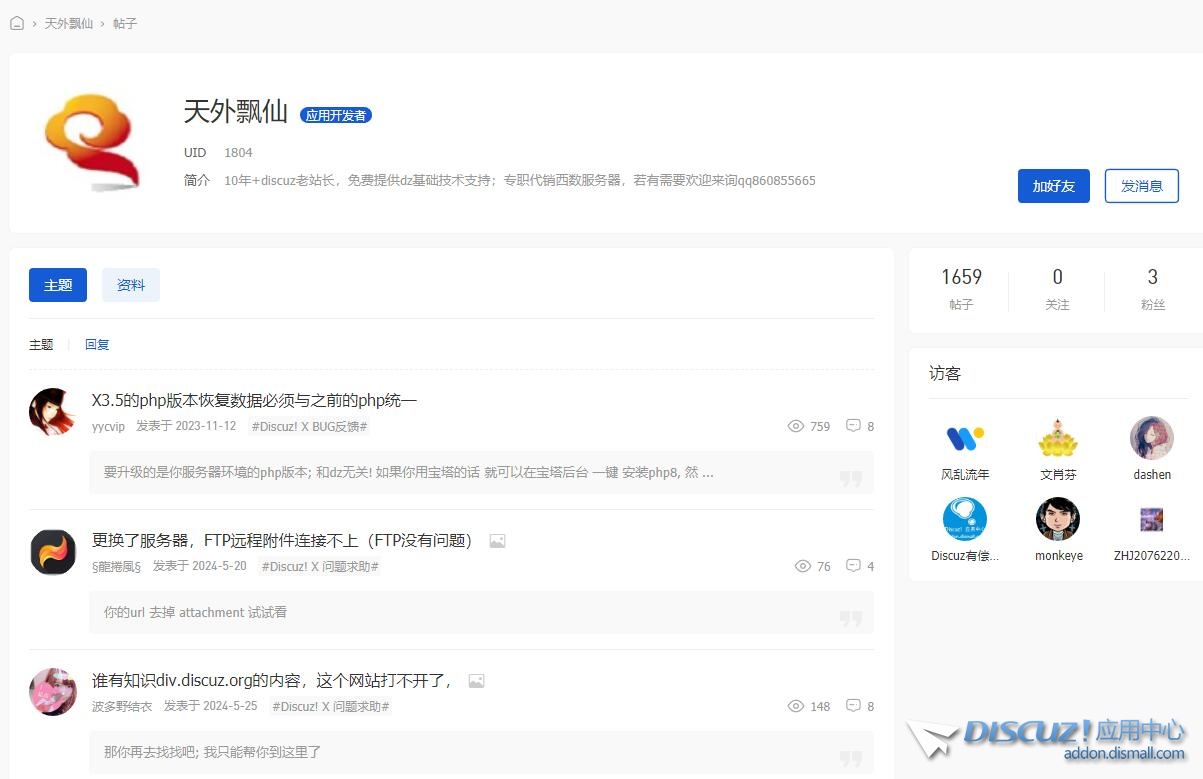Screen dimensions: 1203x779
Task: Open visitor monkeye's avatar
Action: coord(1057,519)
